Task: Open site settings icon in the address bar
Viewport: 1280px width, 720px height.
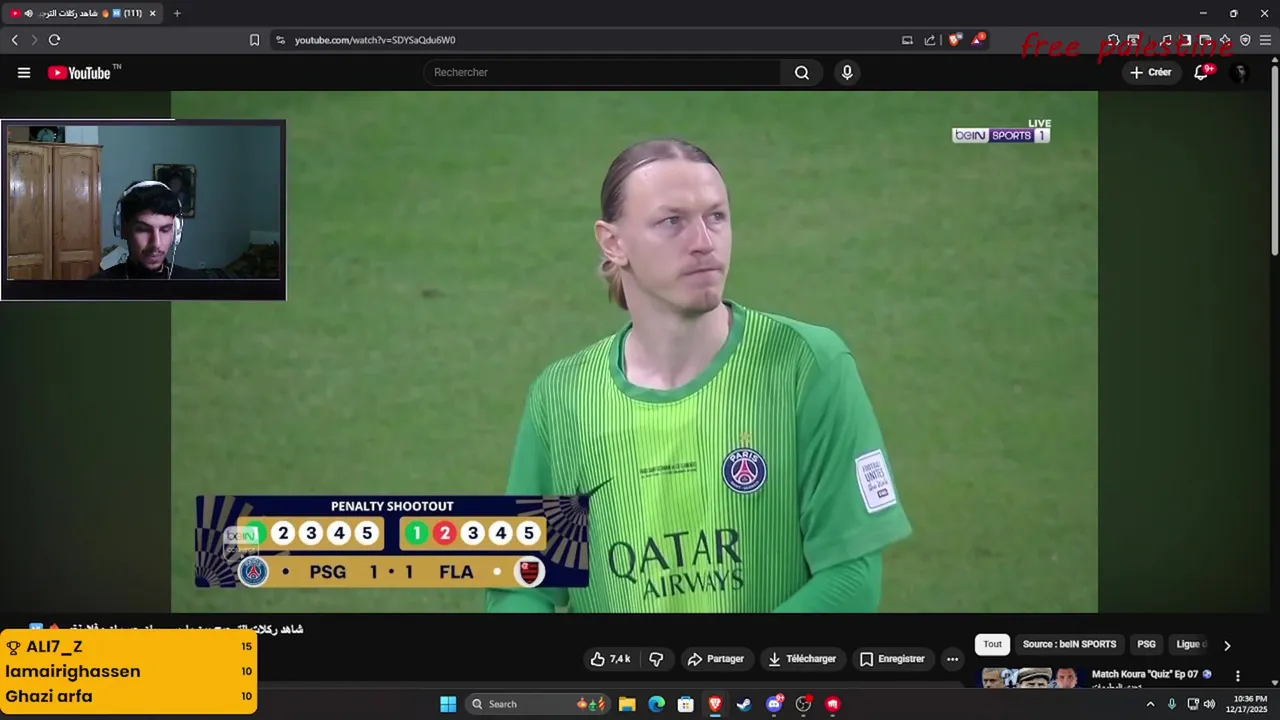Action: pos(280,40)
